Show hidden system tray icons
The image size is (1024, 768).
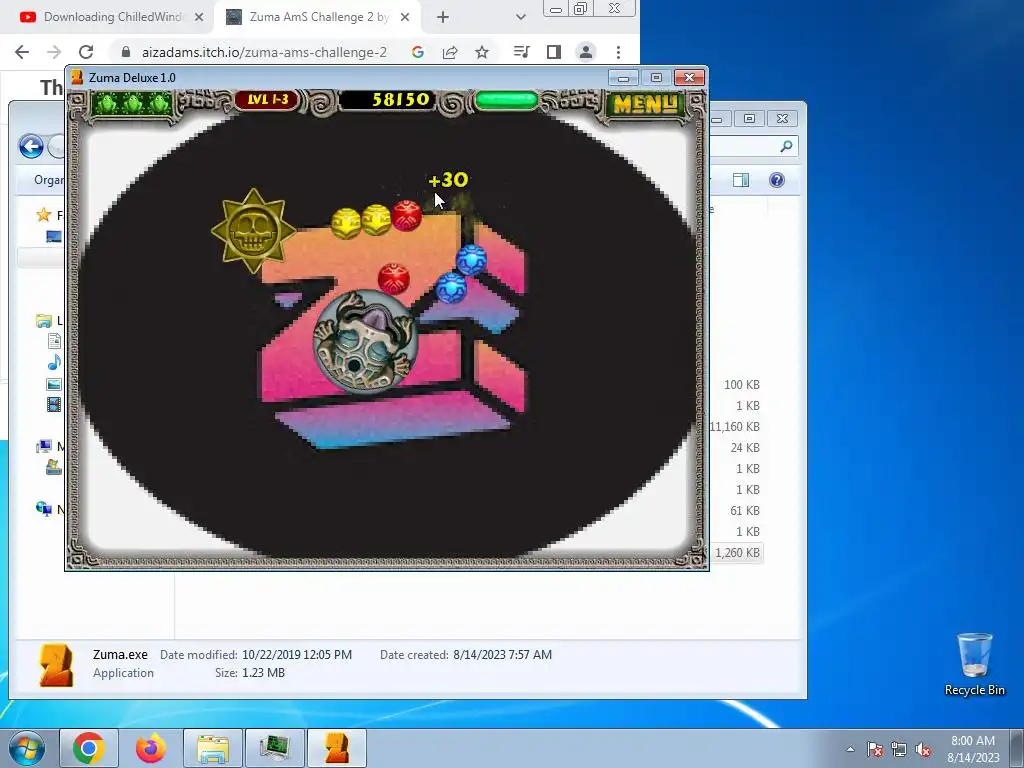pyautogui.click(x=850, y=749)
